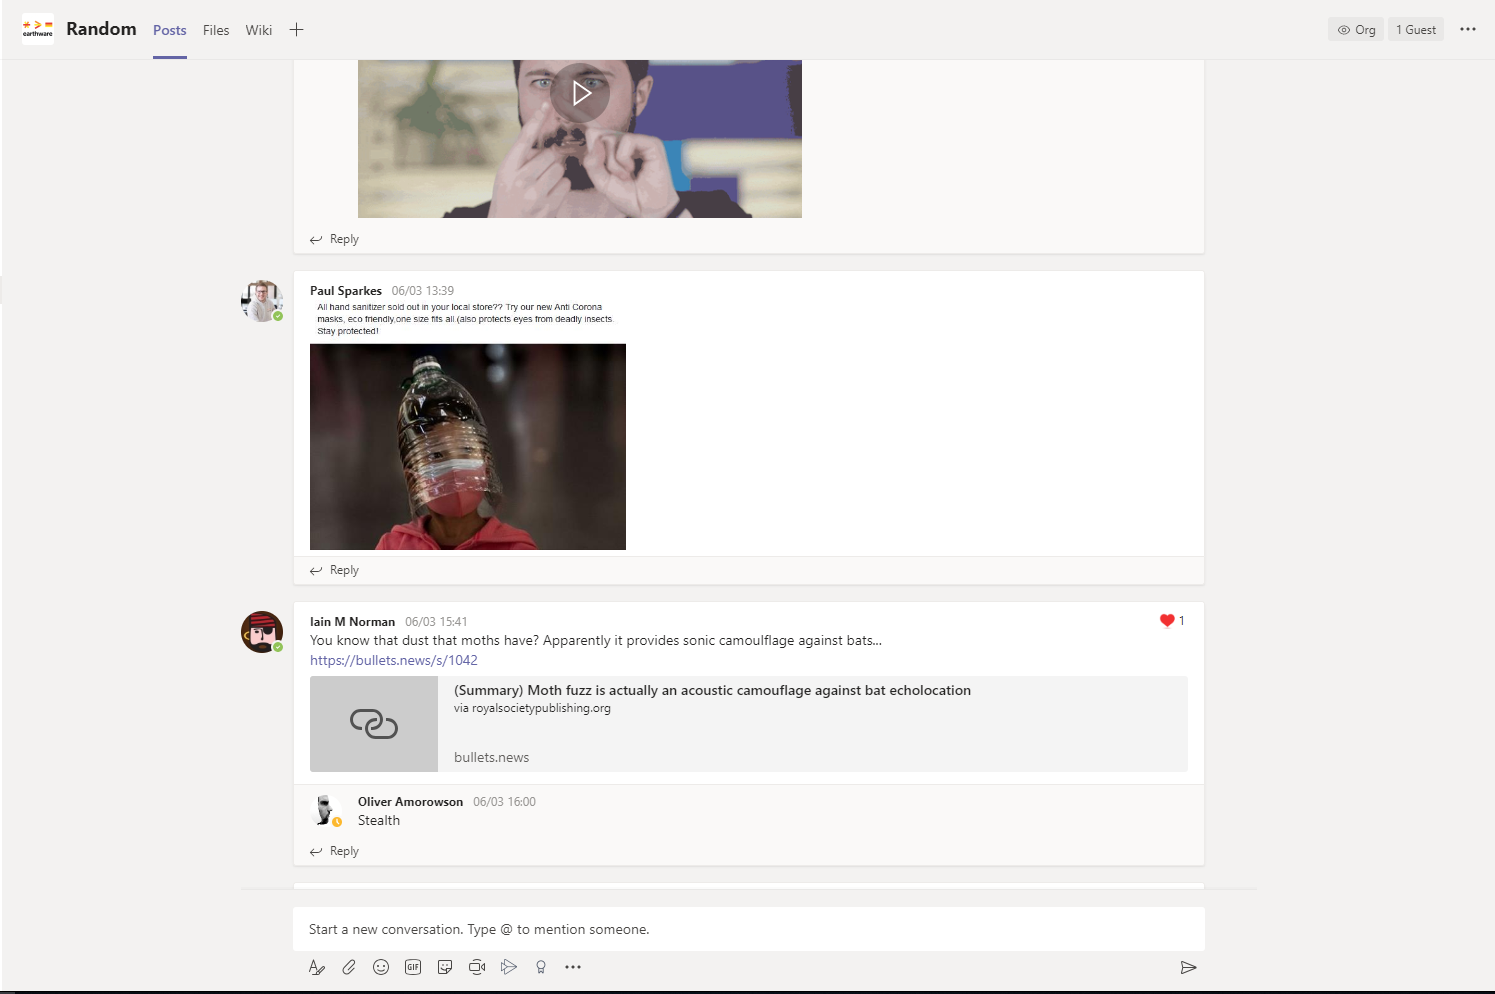
Task: Open the emoji picker
Action: 381,967
